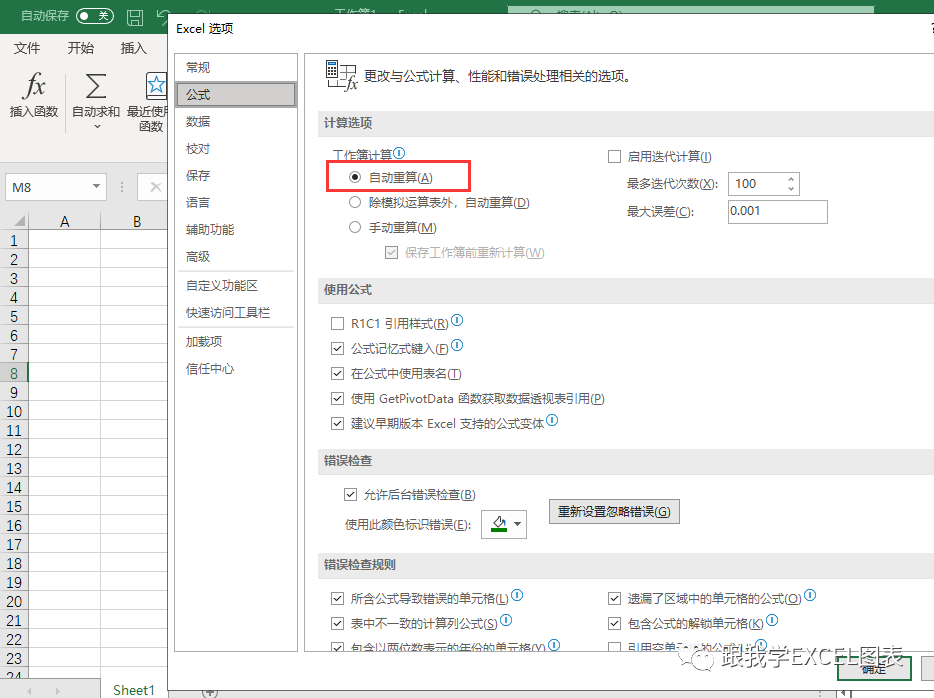934x698 pixels.
Task: Open the 自定义功能区 options category
Action: point(236,286)
